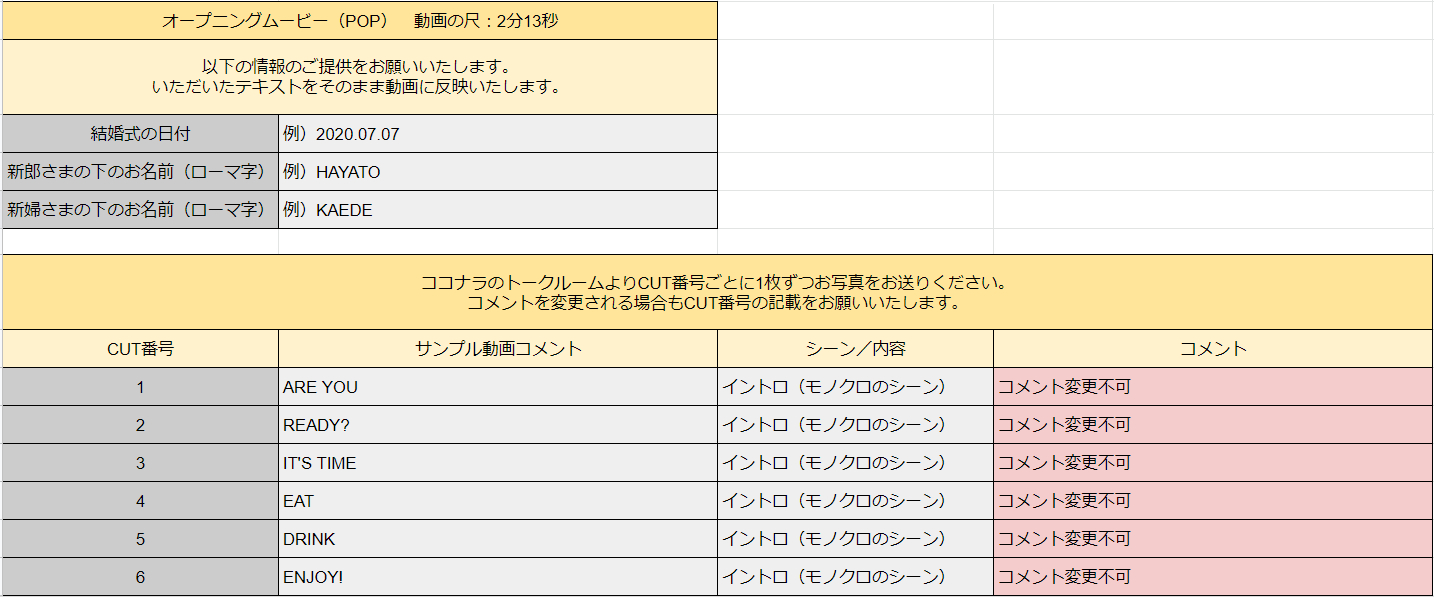The image size is (1434, 597).
Task: Click the '例）HAYATO' cell
Action: (498, 172)
